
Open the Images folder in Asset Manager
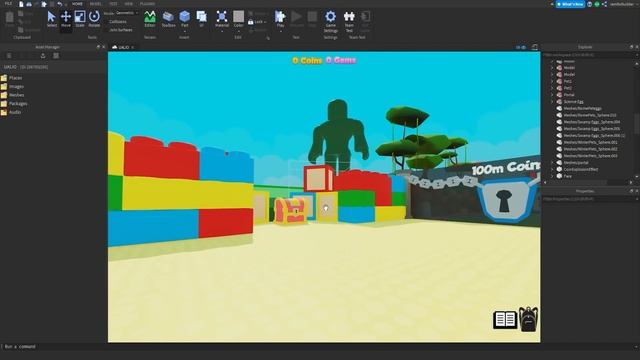click(13, 87)
